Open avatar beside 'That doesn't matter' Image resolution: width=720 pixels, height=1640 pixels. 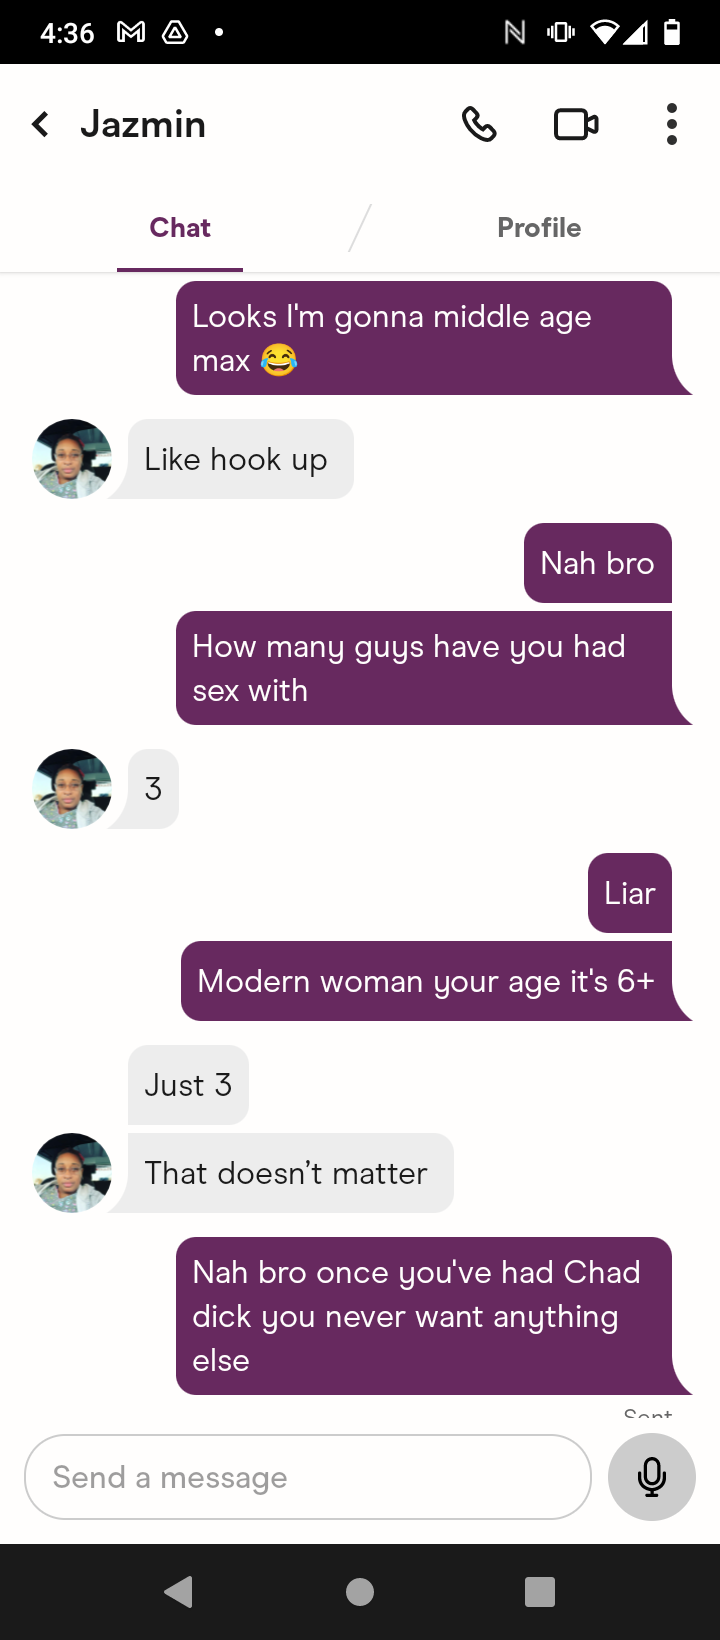tap(72, 1173)
